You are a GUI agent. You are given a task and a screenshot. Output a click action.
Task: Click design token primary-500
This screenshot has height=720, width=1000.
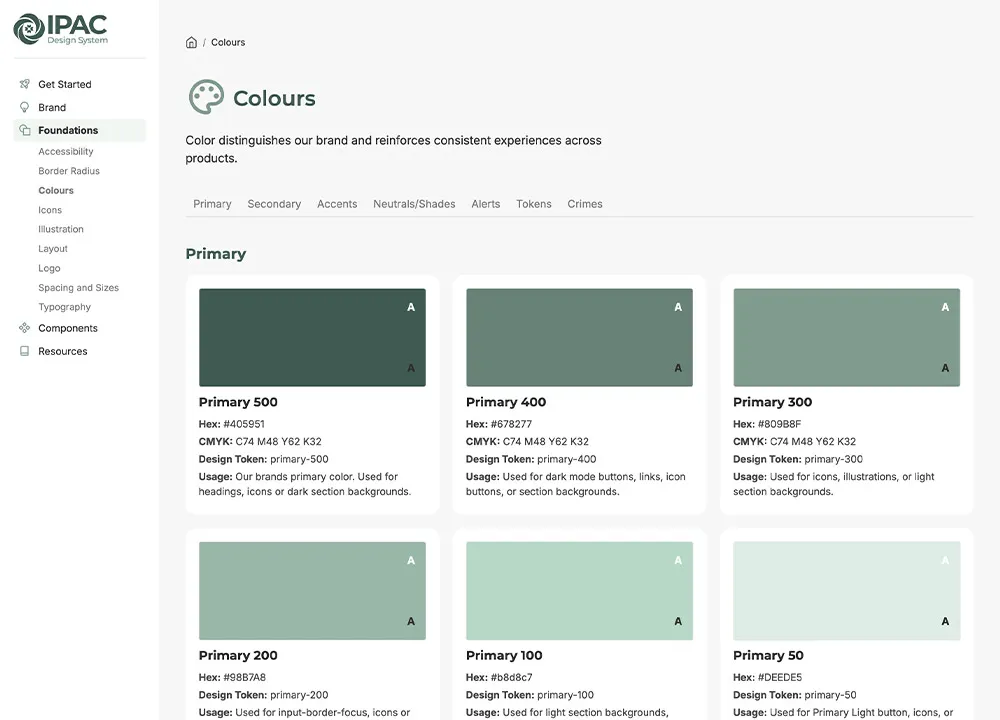[300, 459]
